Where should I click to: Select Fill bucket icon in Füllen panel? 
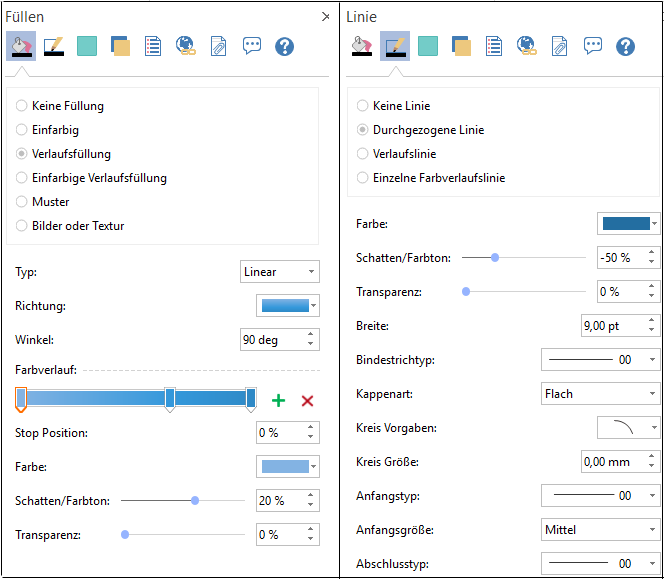coord(21,46)
